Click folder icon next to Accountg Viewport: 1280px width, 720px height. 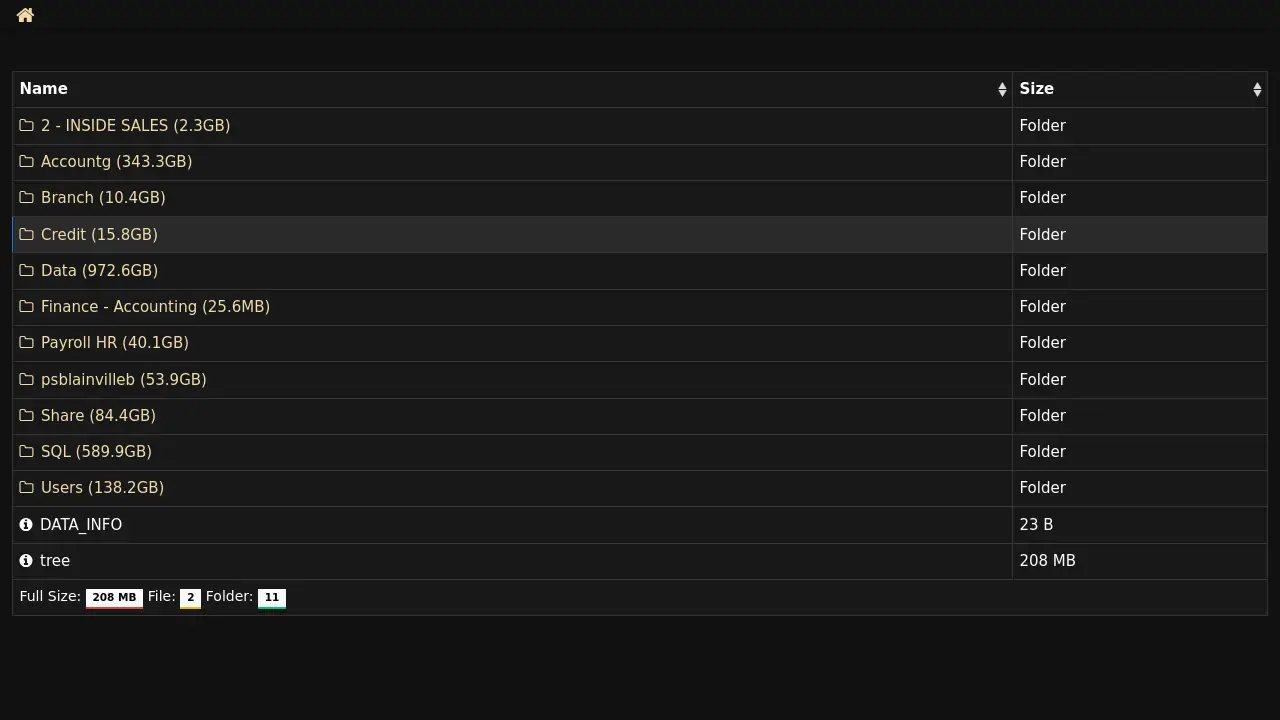27,162
